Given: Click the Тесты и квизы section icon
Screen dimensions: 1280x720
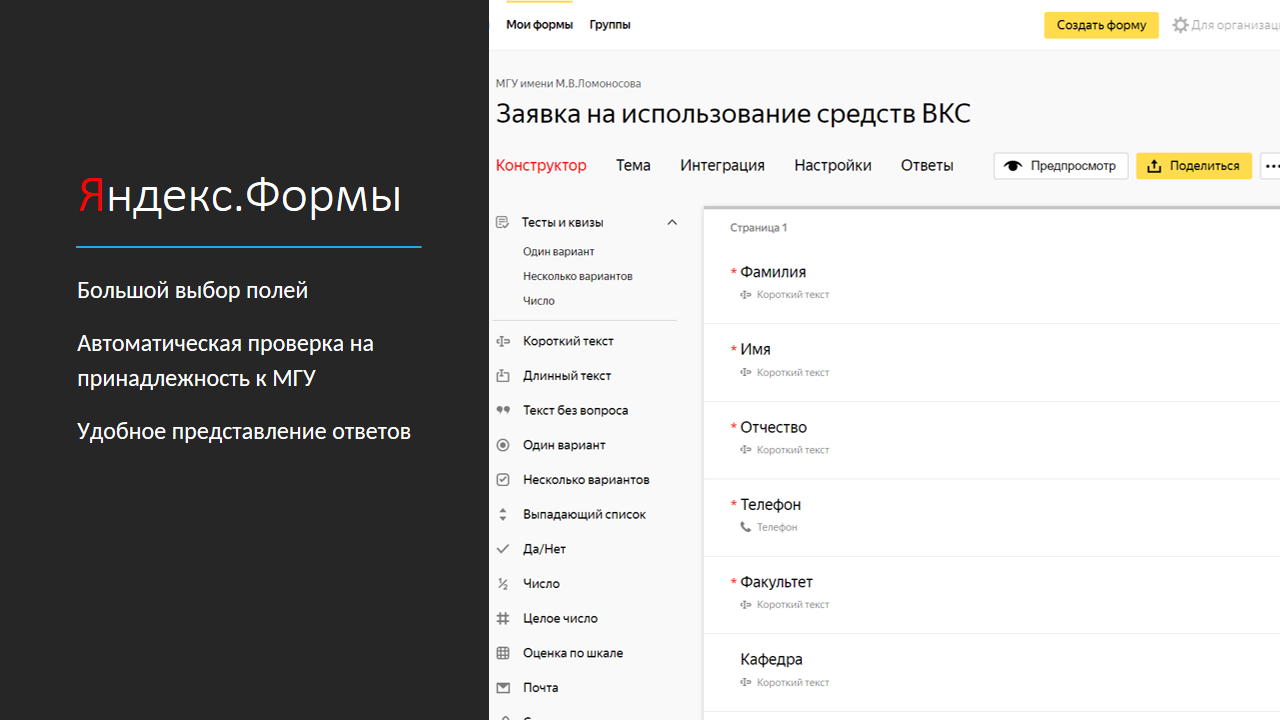Looking at the screenshot, I should (502, 222).
